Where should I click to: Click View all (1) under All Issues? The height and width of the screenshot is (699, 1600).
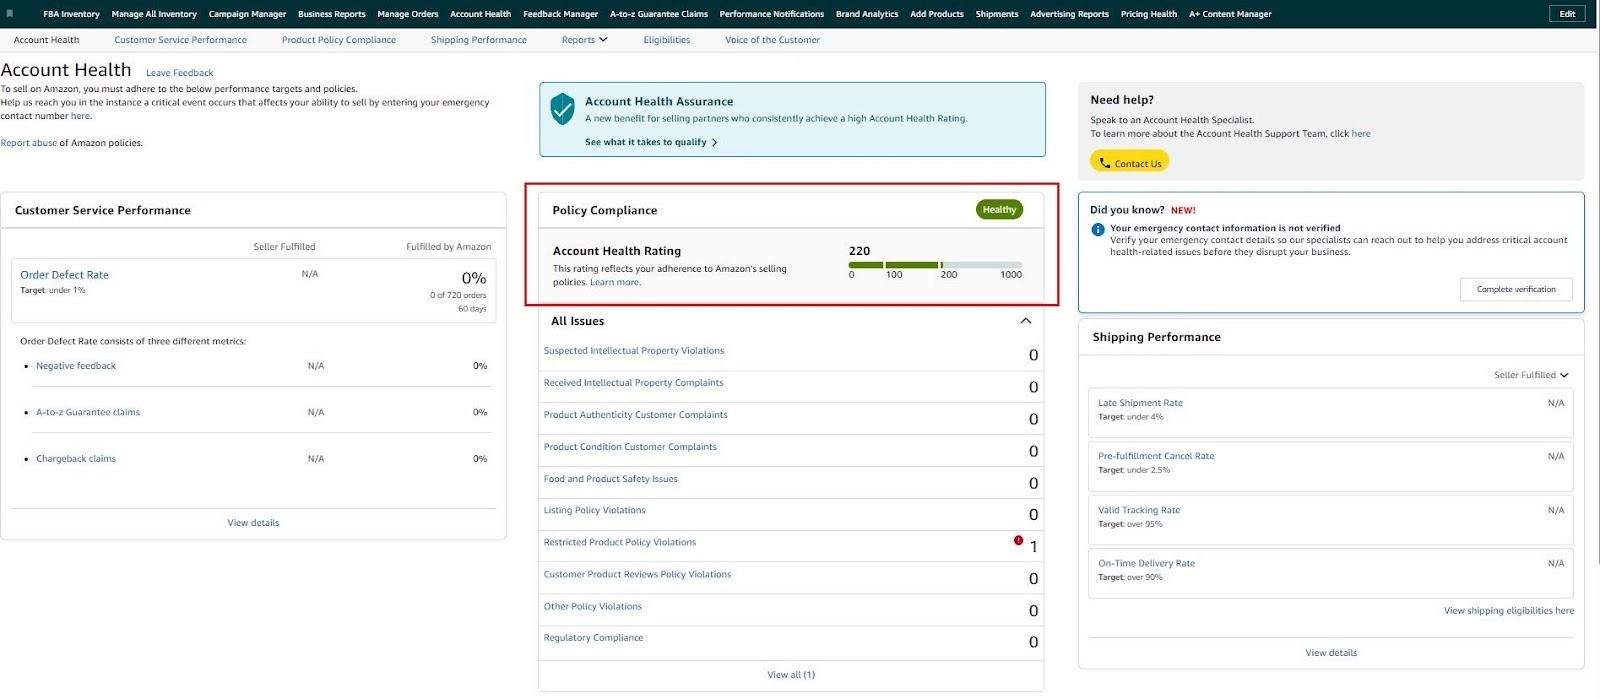coord(791,675)
